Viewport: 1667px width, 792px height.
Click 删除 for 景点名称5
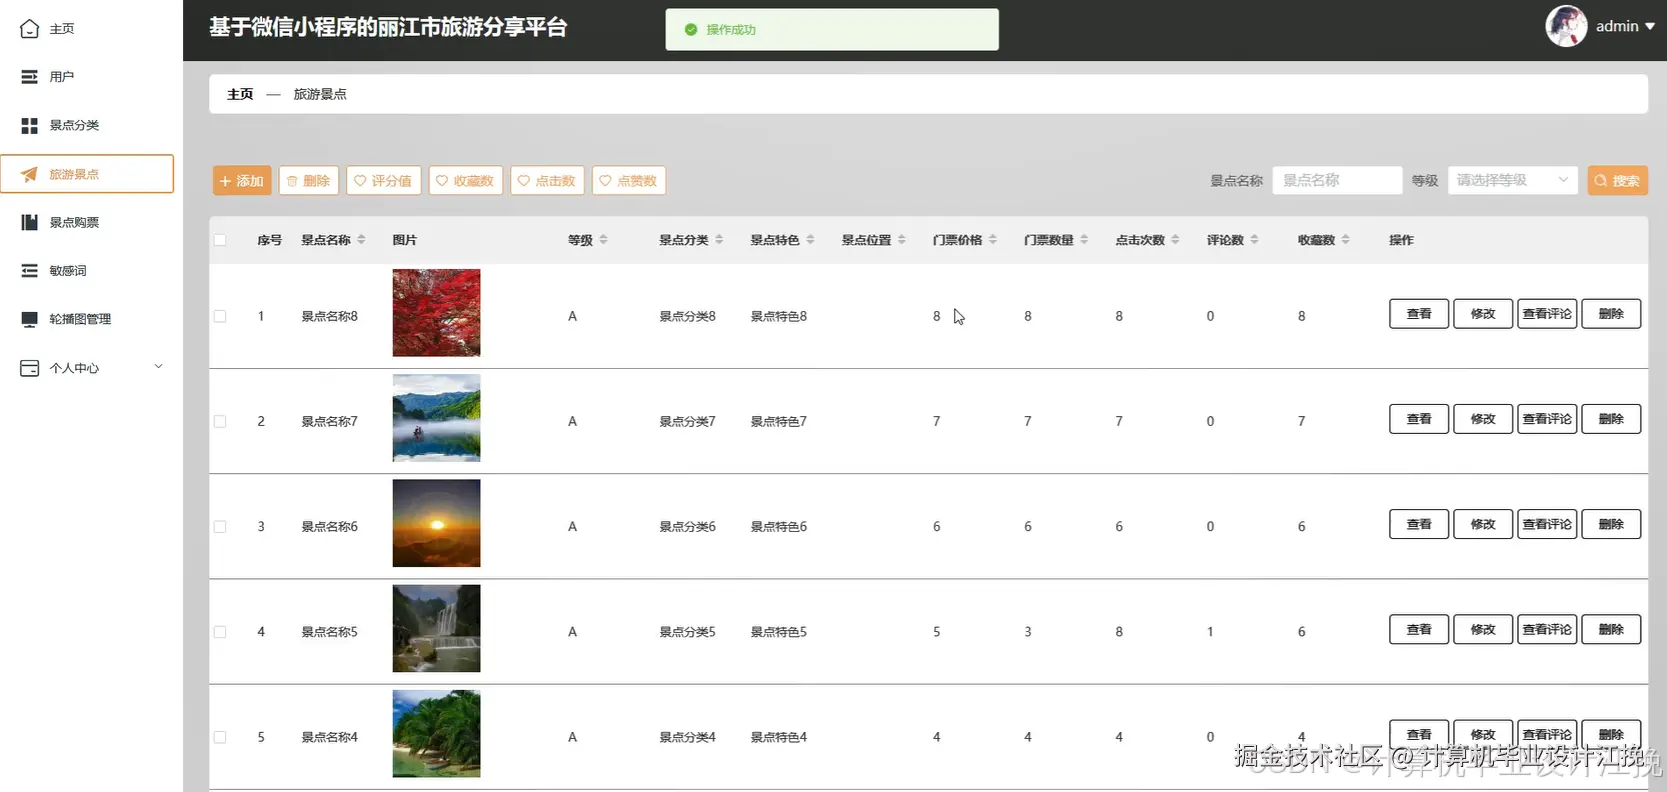[1611, 630]
